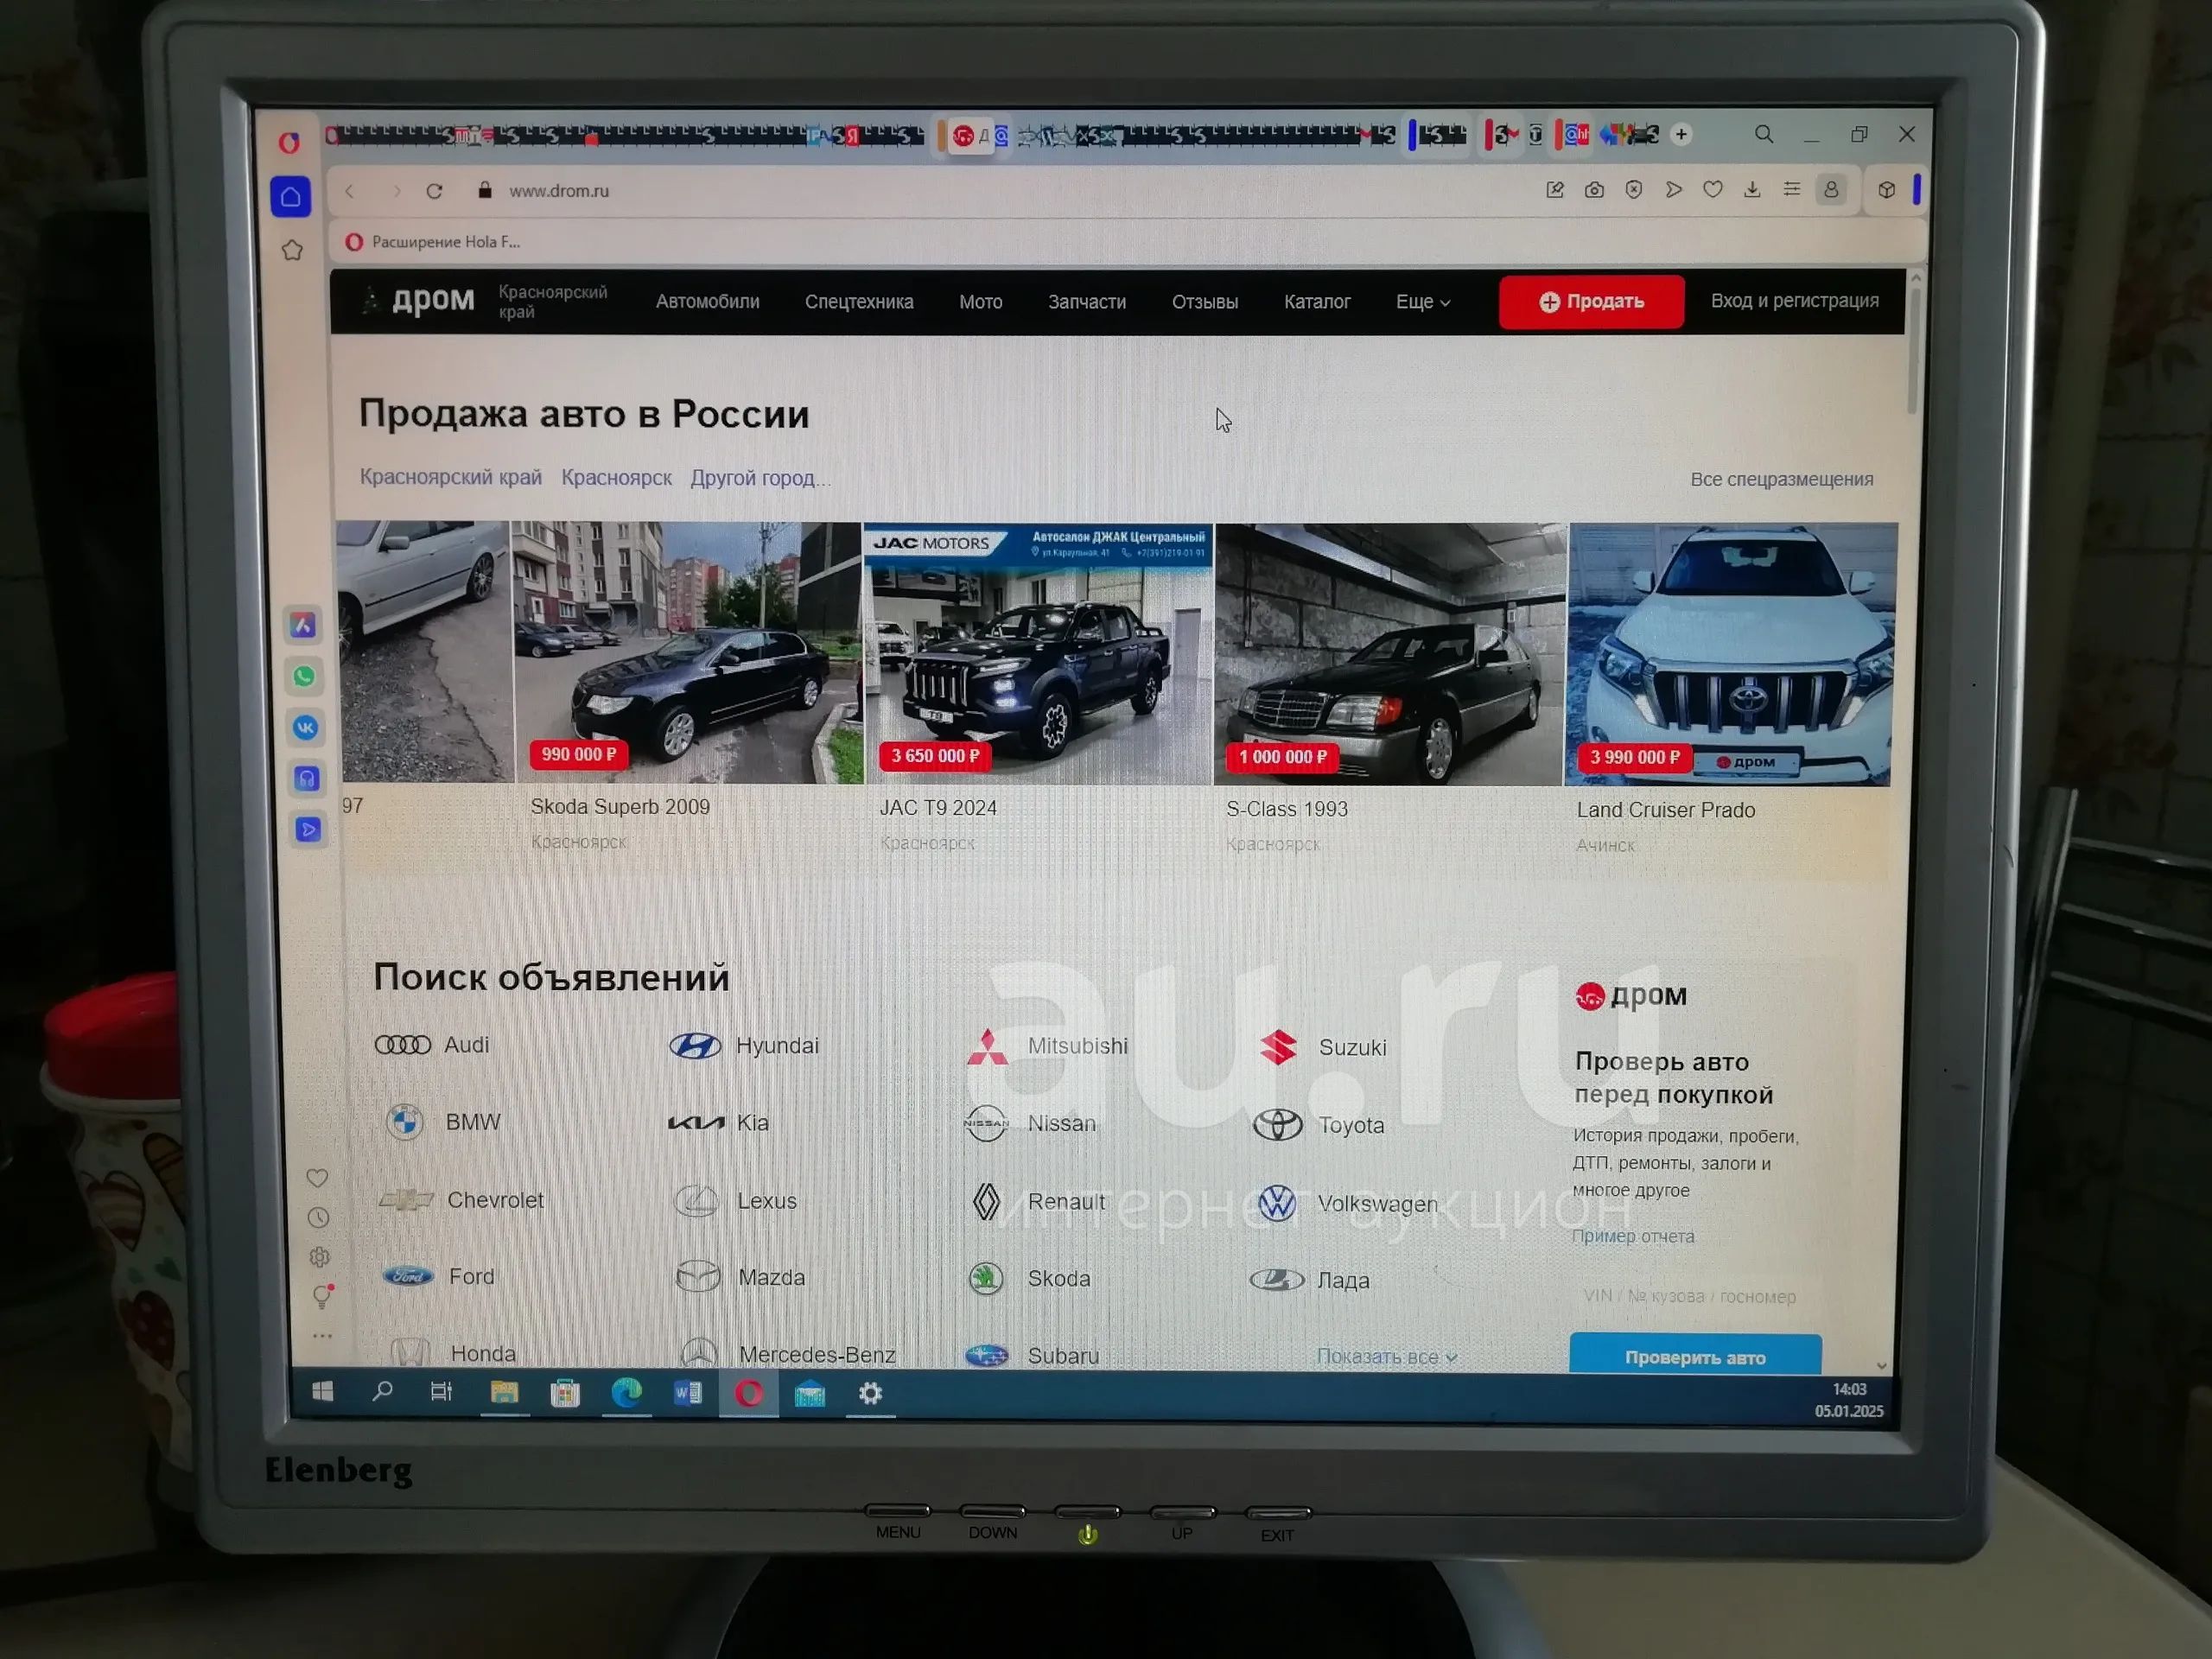Open Windows Start menu
2212x1659 pixels.
(x=322, y=1391)
